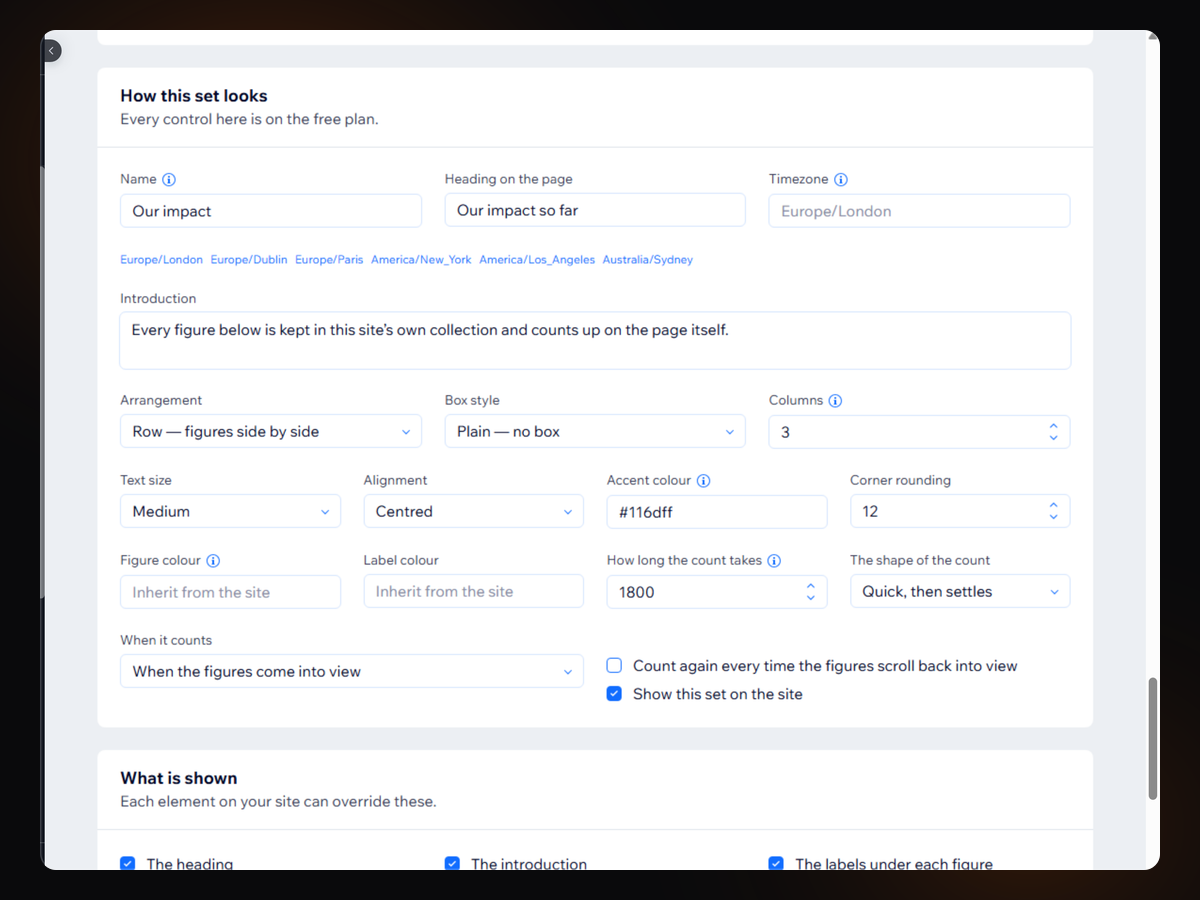Collapse the side panel with the back arrow
Image resolution: width=1200 pixels, height=900 pixels.
[51, 50]
